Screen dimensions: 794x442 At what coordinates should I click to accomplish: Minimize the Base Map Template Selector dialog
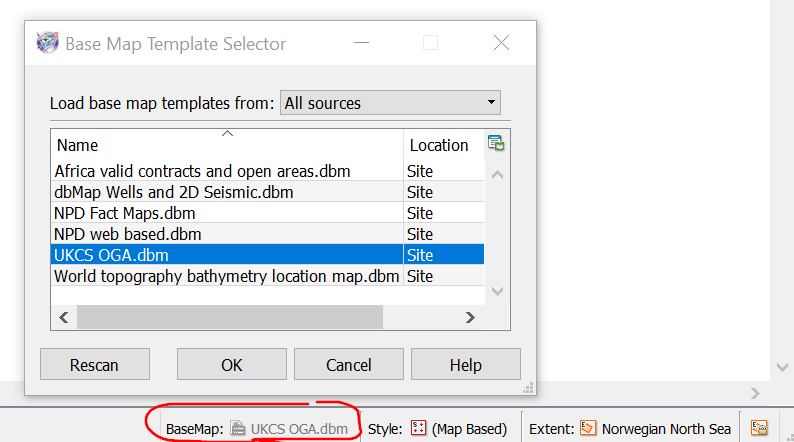[361, 43]
